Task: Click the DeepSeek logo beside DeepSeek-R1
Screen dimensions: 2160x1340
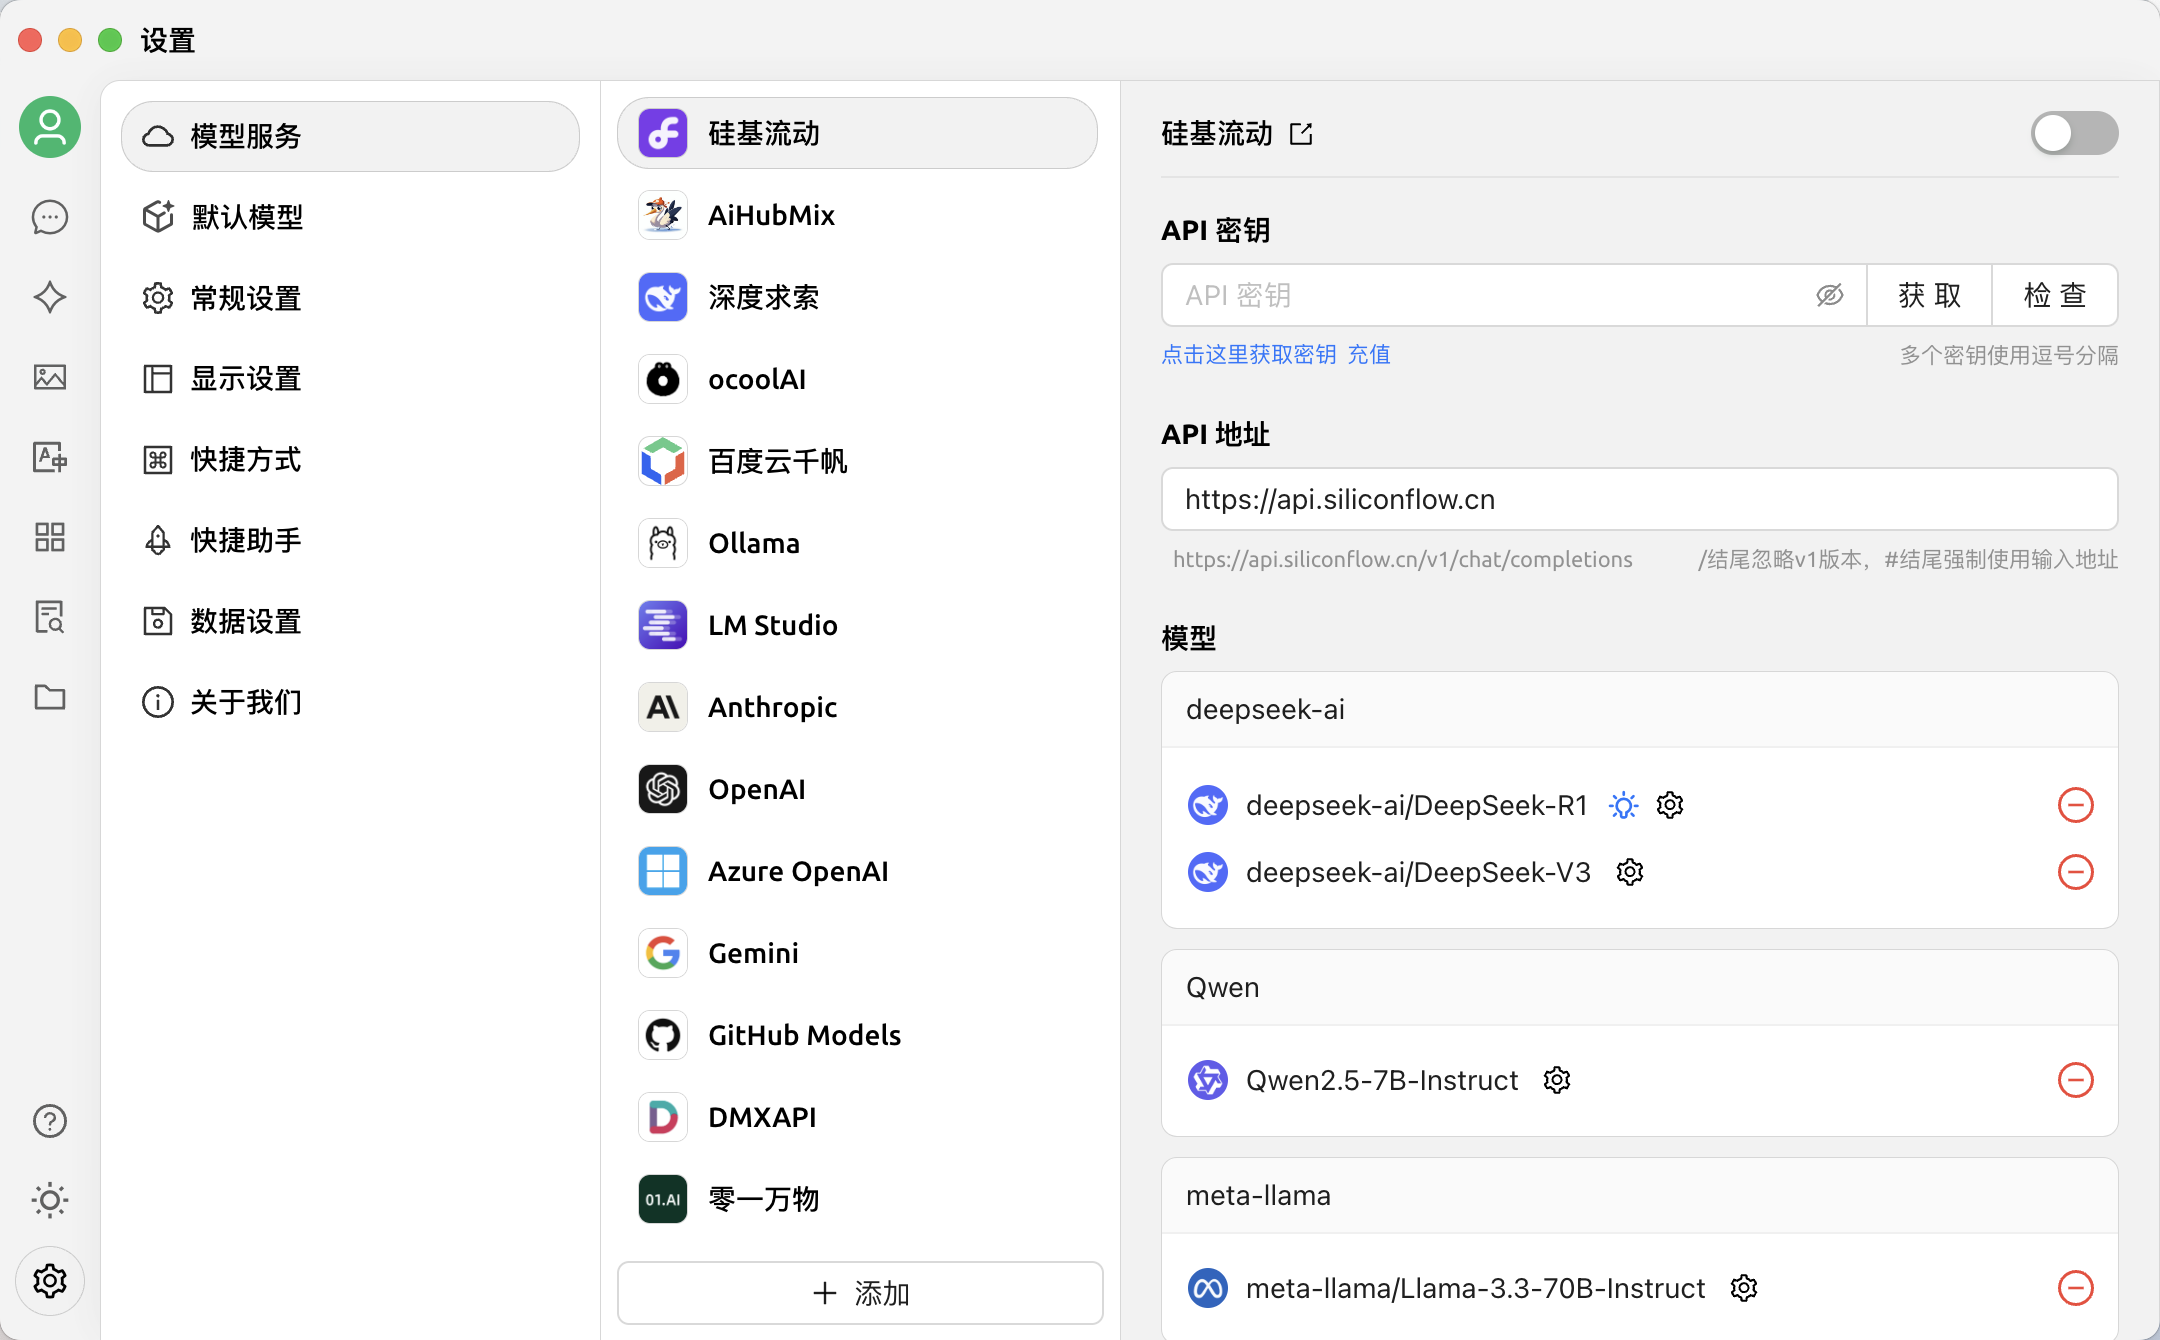Action: tap(1208, 805)
